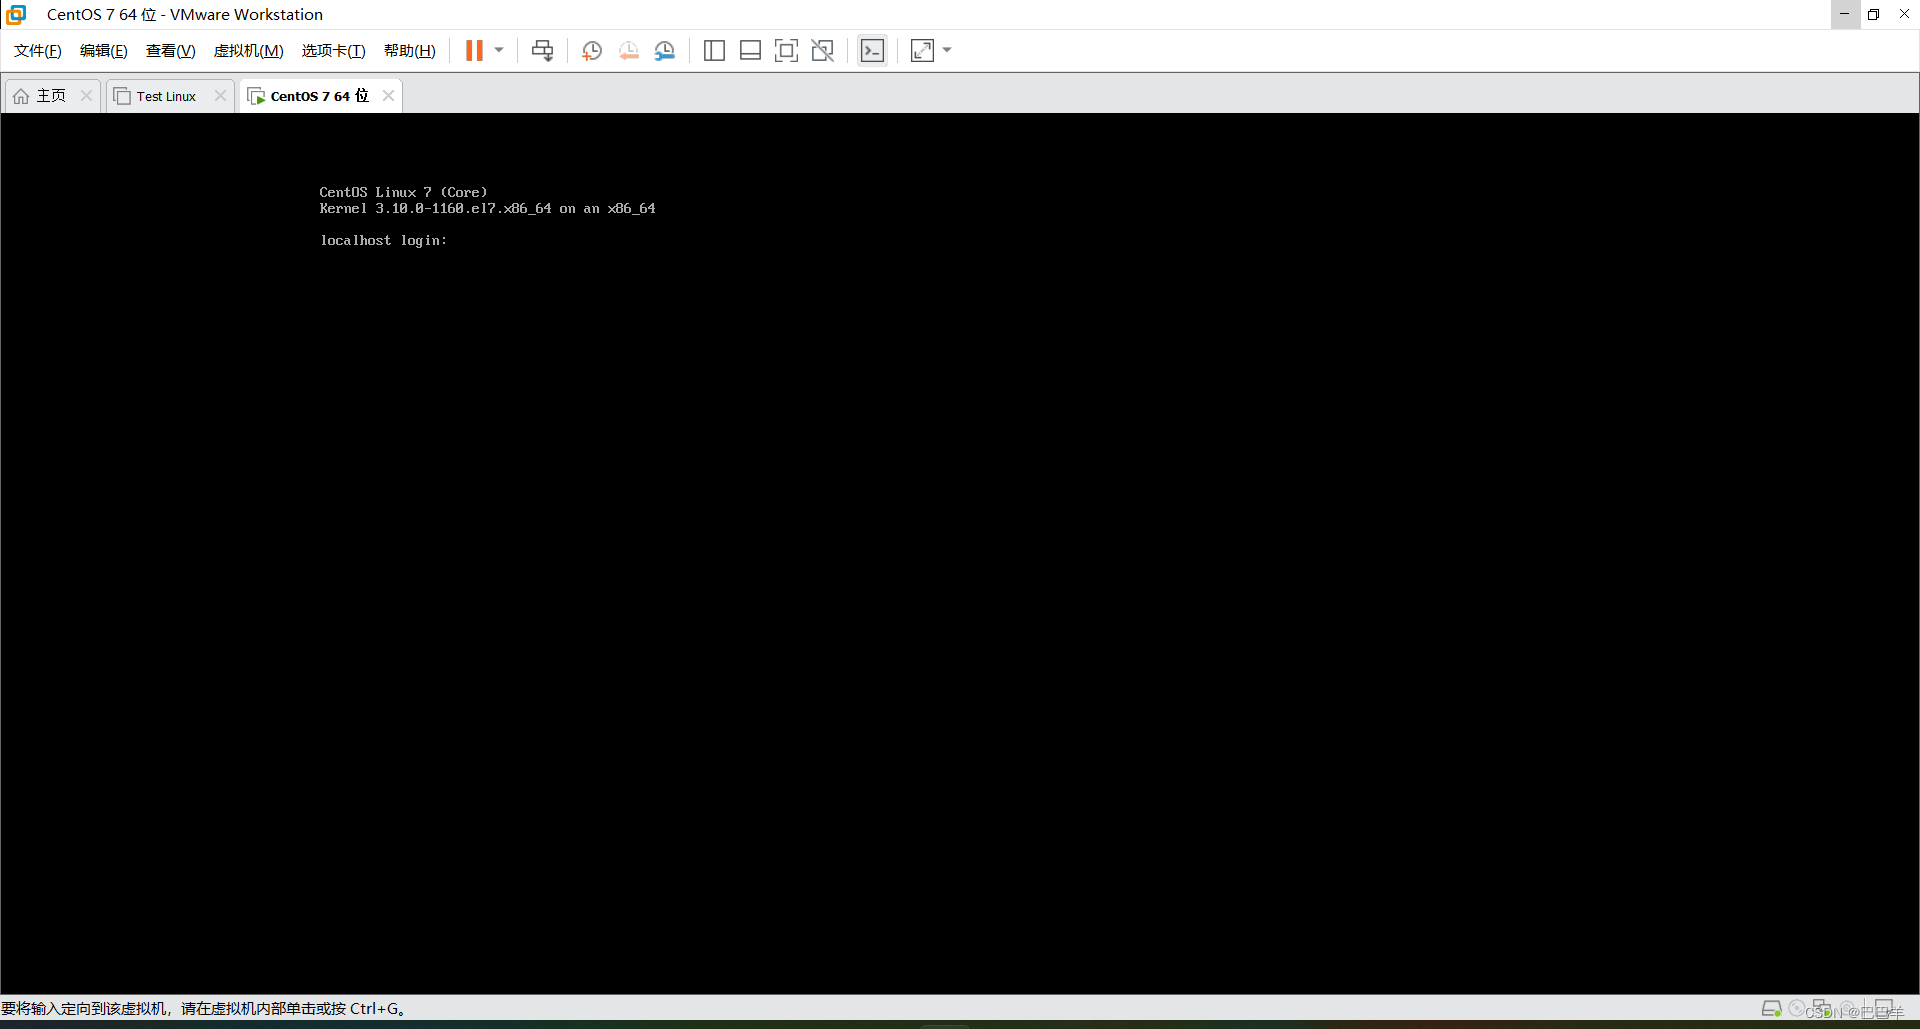
Task: Expand the 帮助(H) help menu
Action: tap(409, 50)
